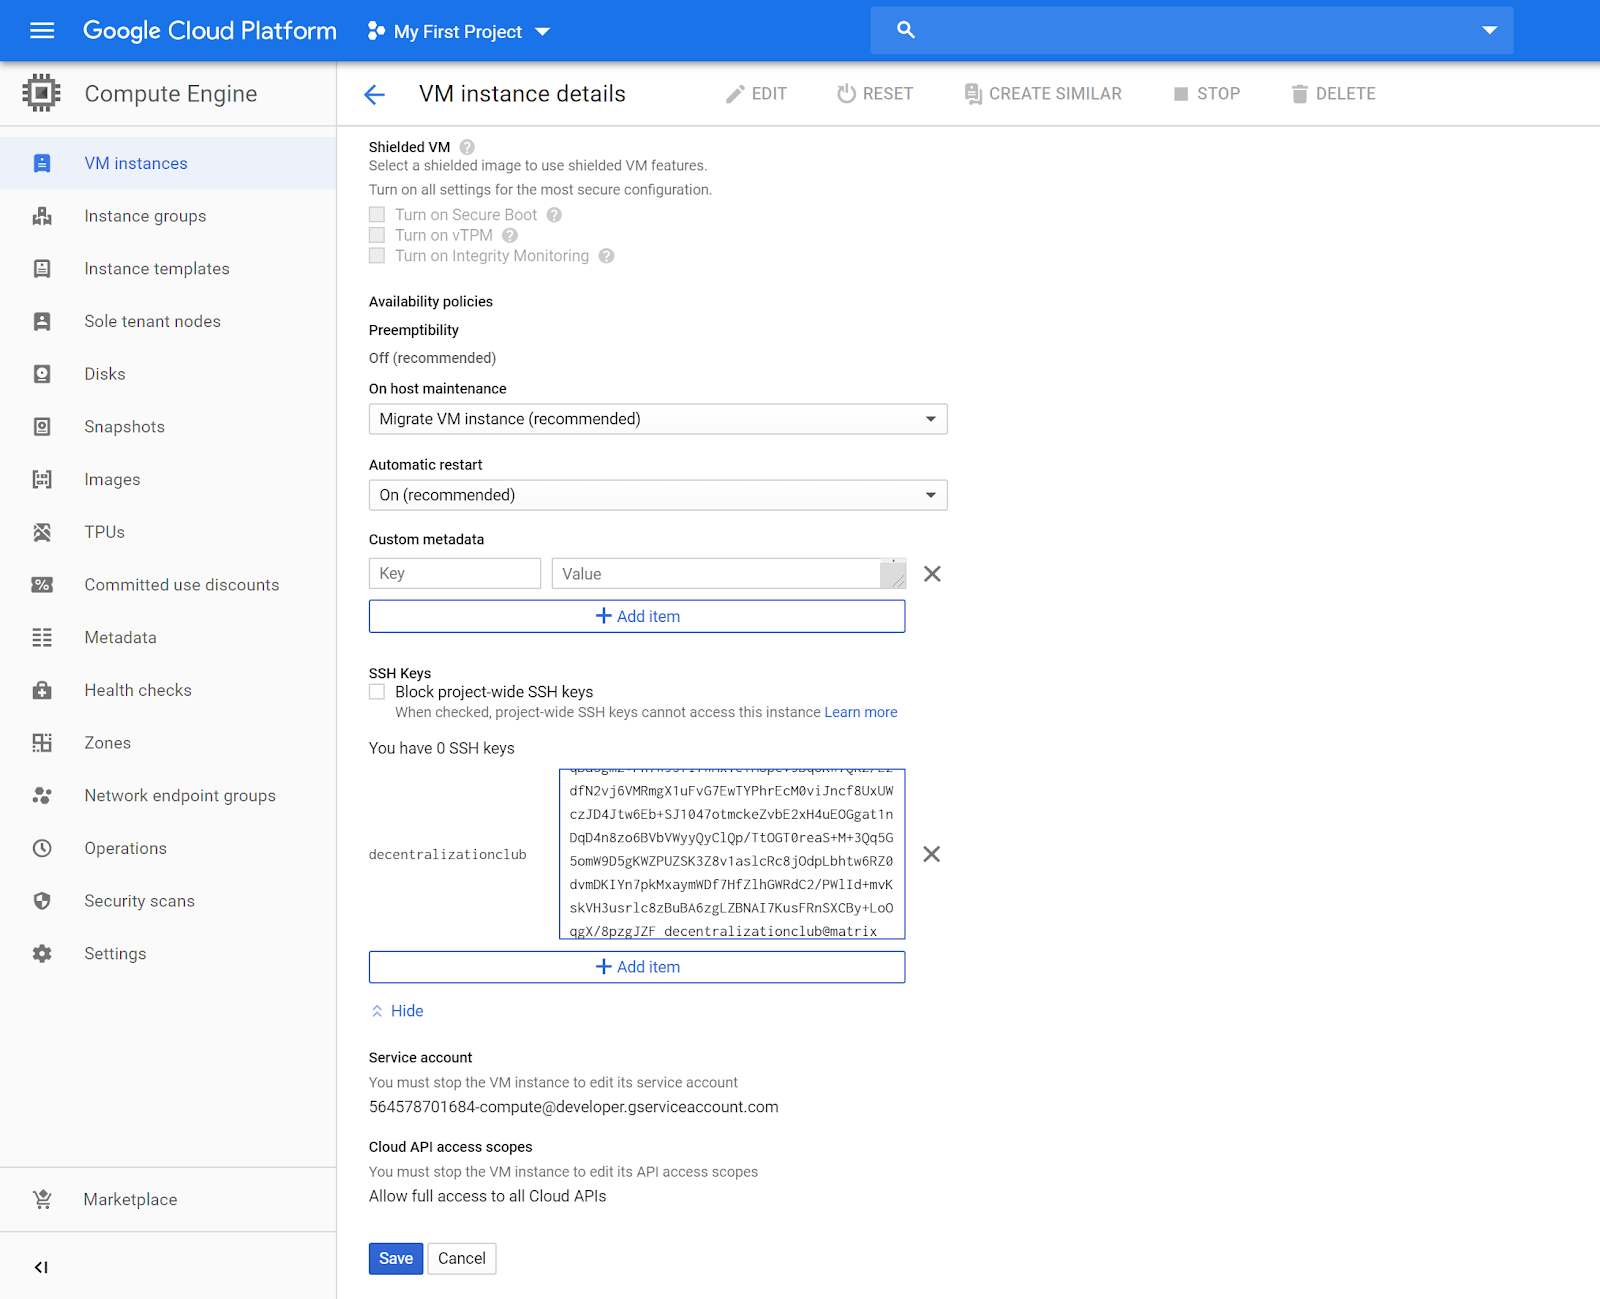The image size is (1600, 1299).
Task: Remove the decentralizationclub SSH key
Action: pyautogui.click(x=931, y=854)
